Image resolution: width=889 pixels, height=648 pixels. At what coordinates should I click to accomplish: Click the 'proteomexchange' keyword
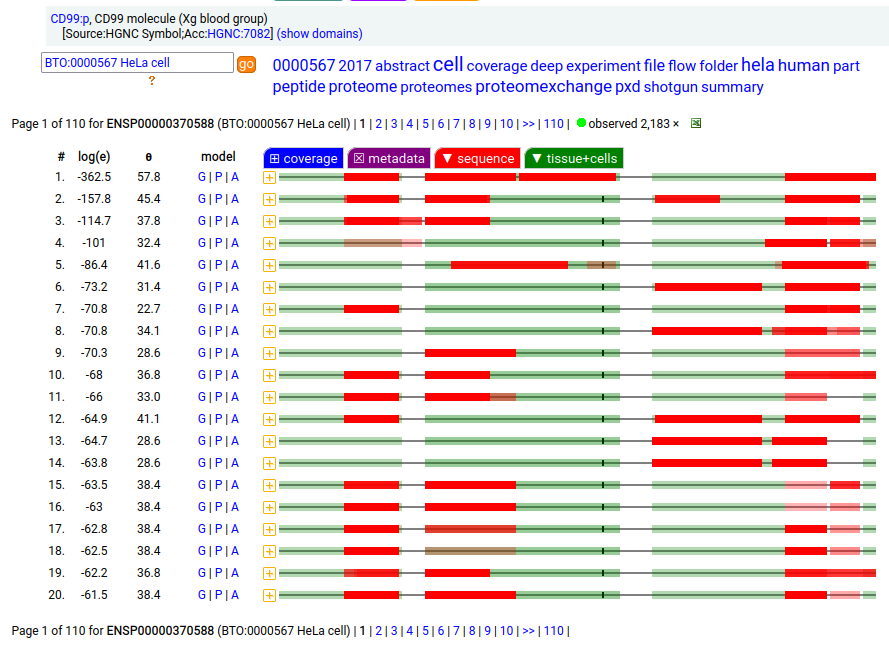(x=543, y=87)
